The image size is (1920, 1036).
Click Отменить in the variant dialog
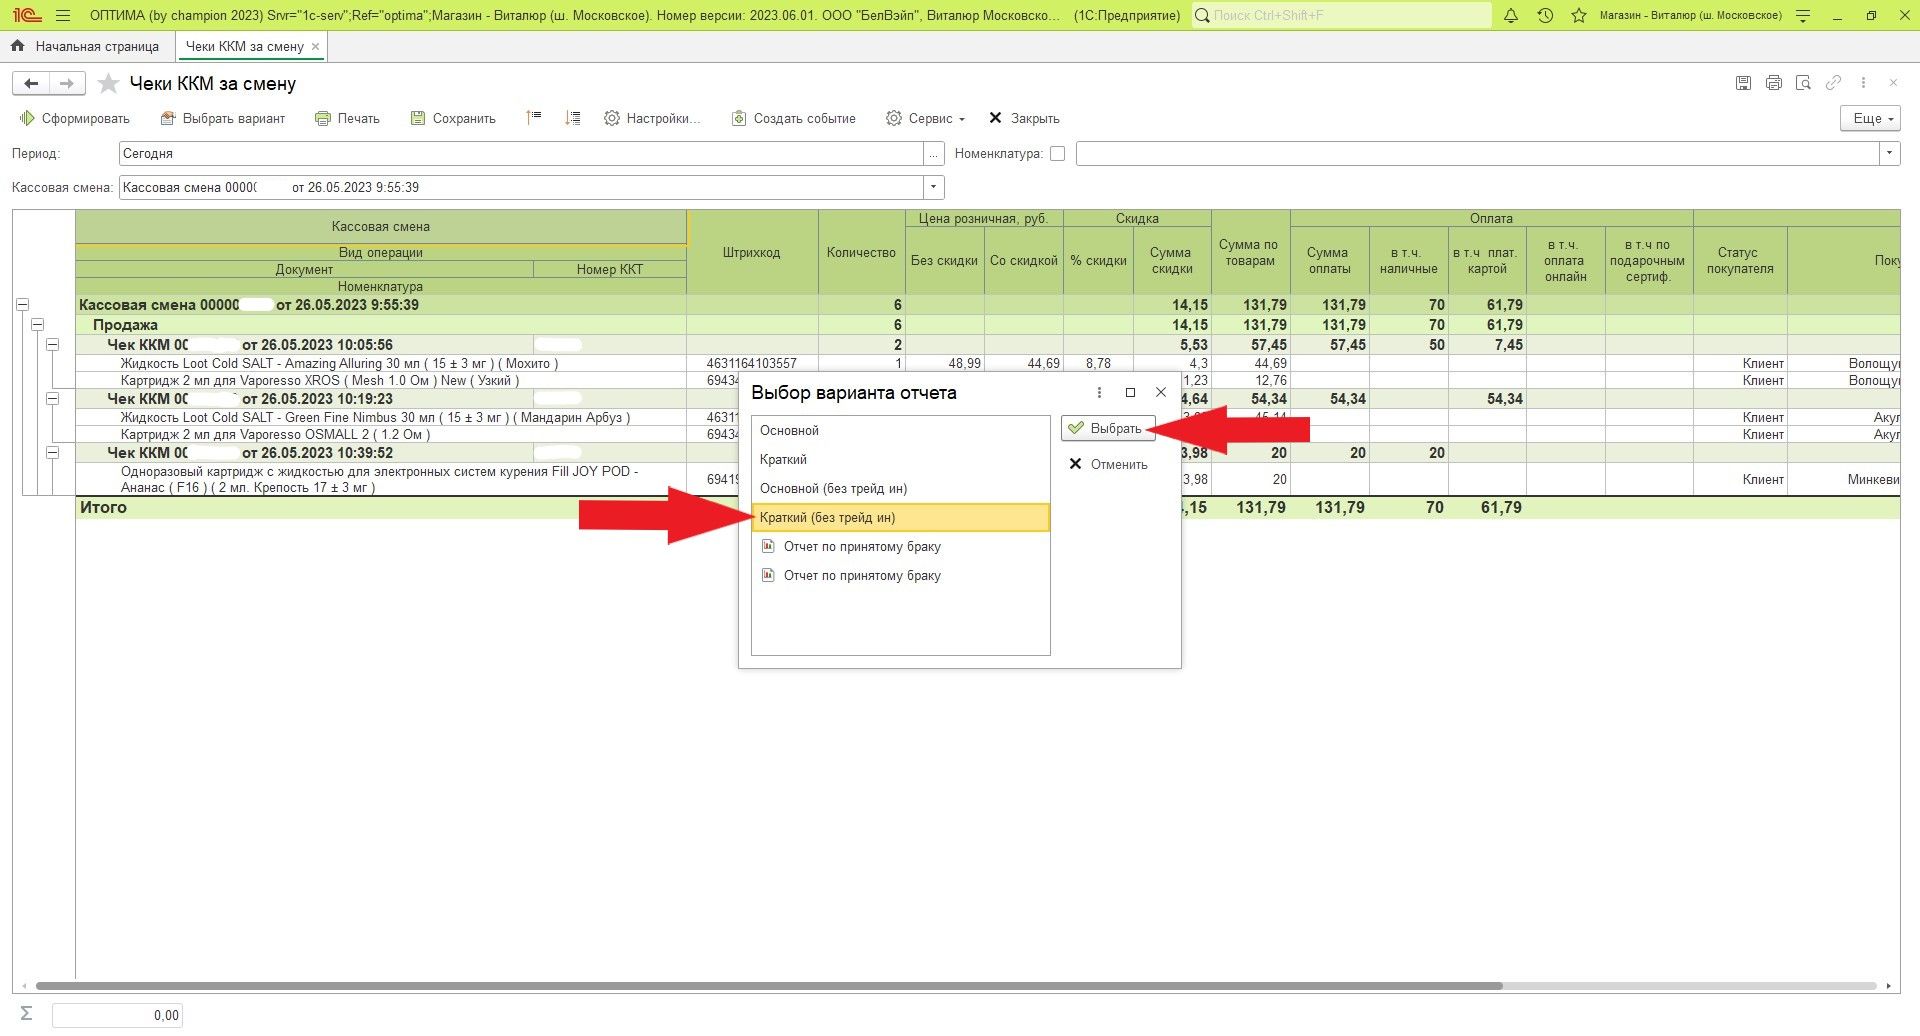[1108, 464]
